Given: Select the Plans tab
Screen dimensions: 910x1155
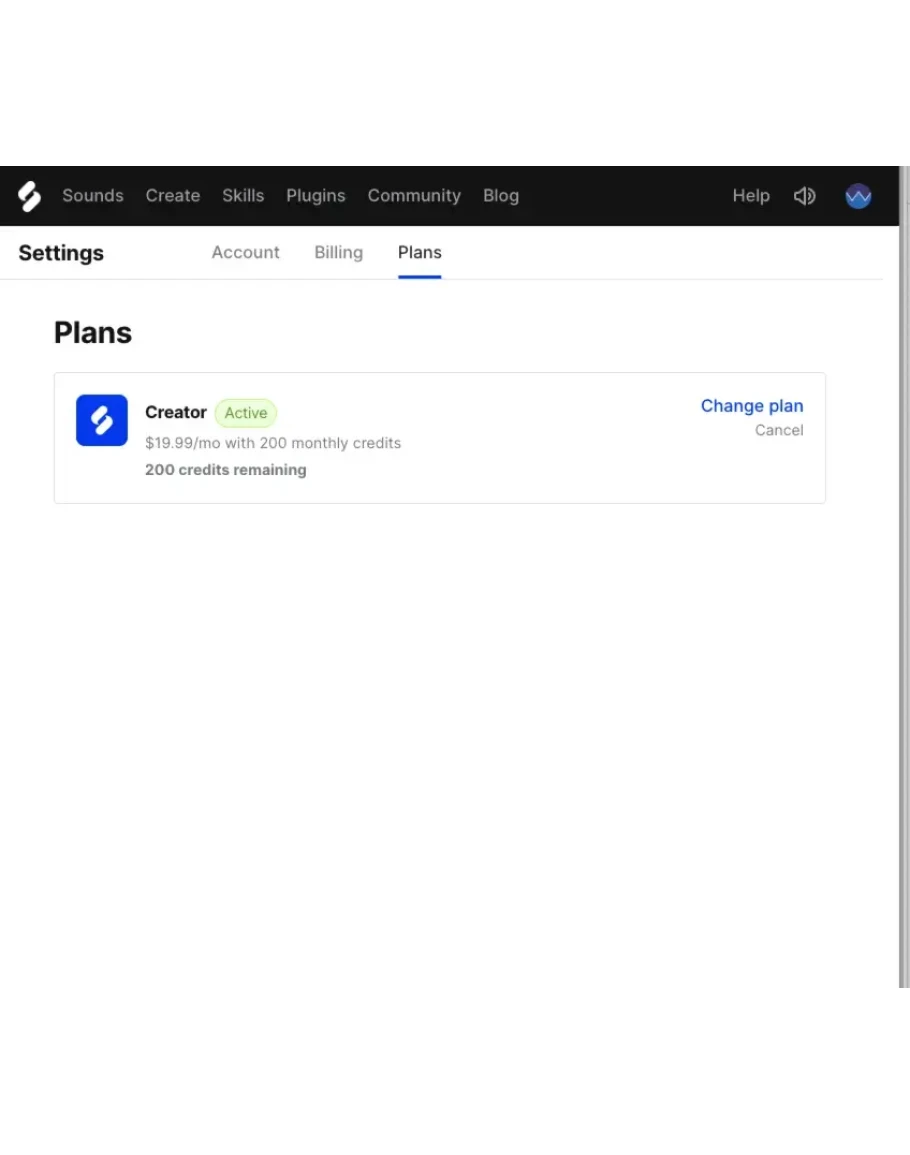Looking at the screenshot, I should pos(420,253).
